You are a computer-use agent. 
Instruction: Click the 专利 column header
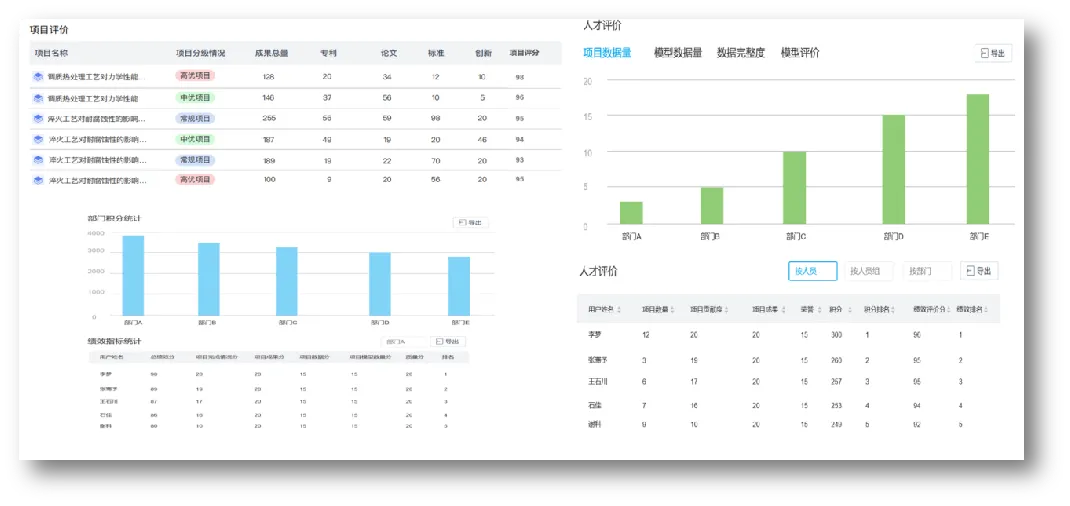pos(328,53)
